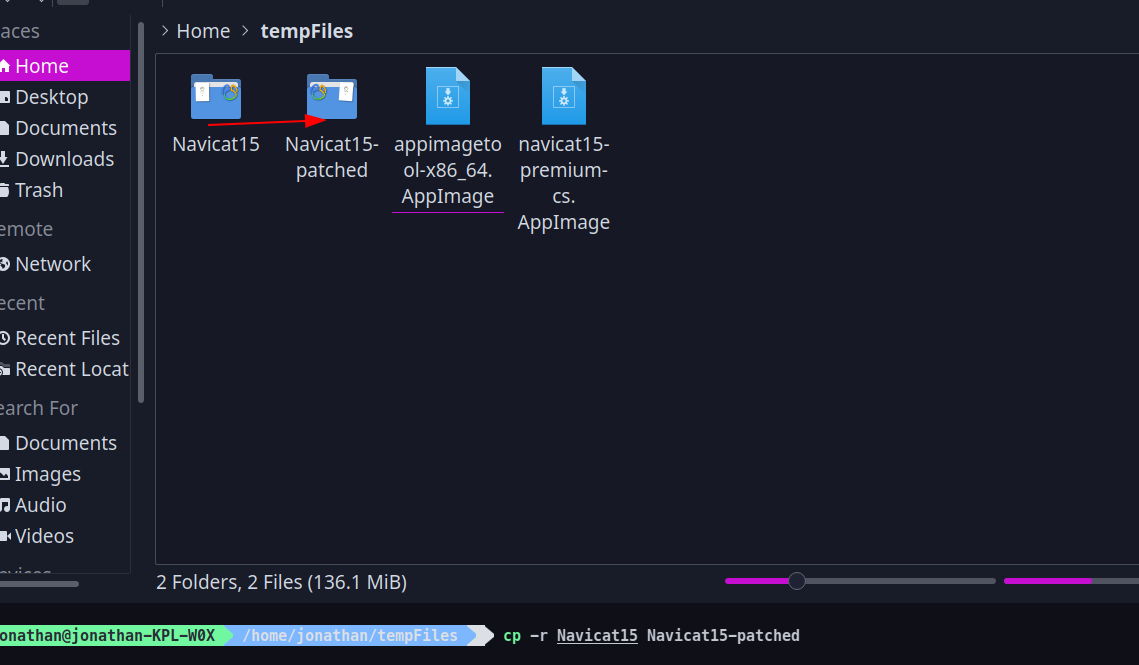
Task: Select the appimagetool-x86_64.AppImage file icon
Action: point(447,97)
